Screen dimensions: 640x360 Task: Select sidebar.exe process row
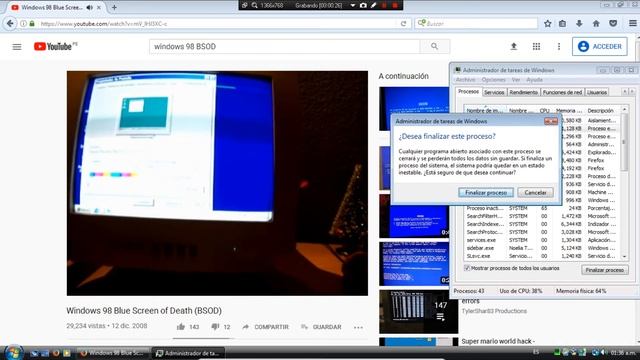tap(542, 248)
